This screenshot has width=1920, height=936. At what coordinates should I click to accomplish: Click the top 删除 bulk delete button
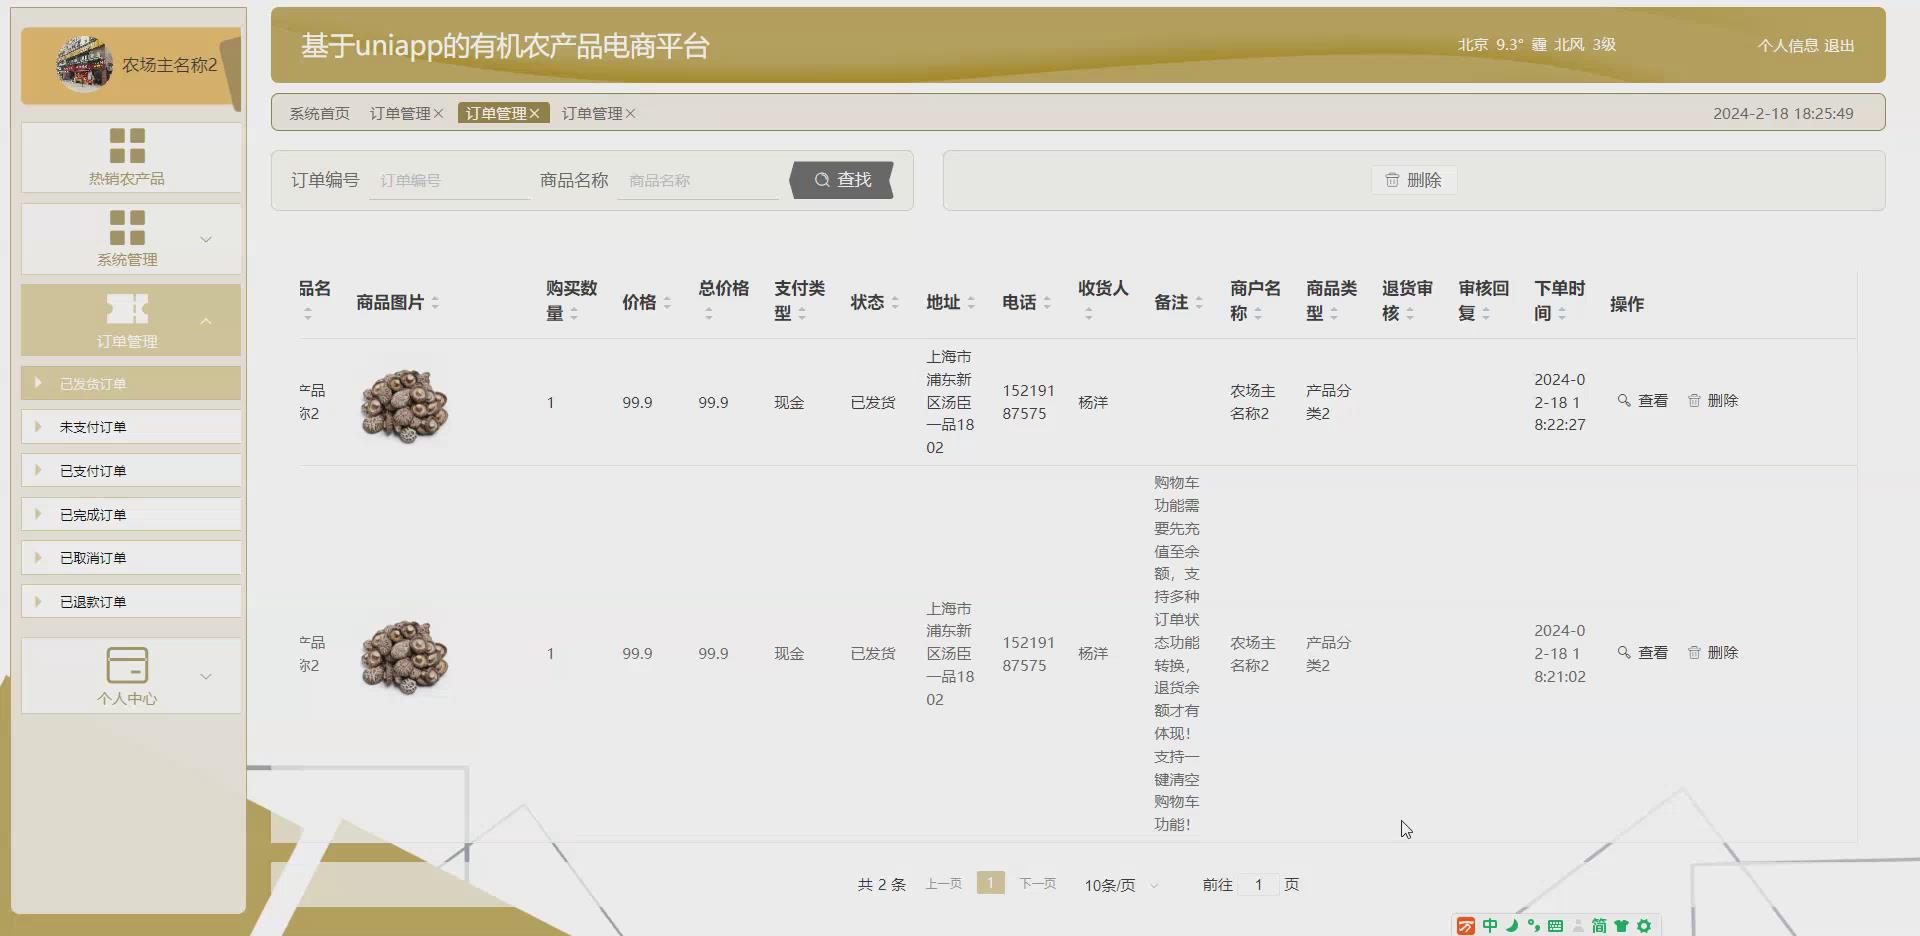coord(1413,180)
